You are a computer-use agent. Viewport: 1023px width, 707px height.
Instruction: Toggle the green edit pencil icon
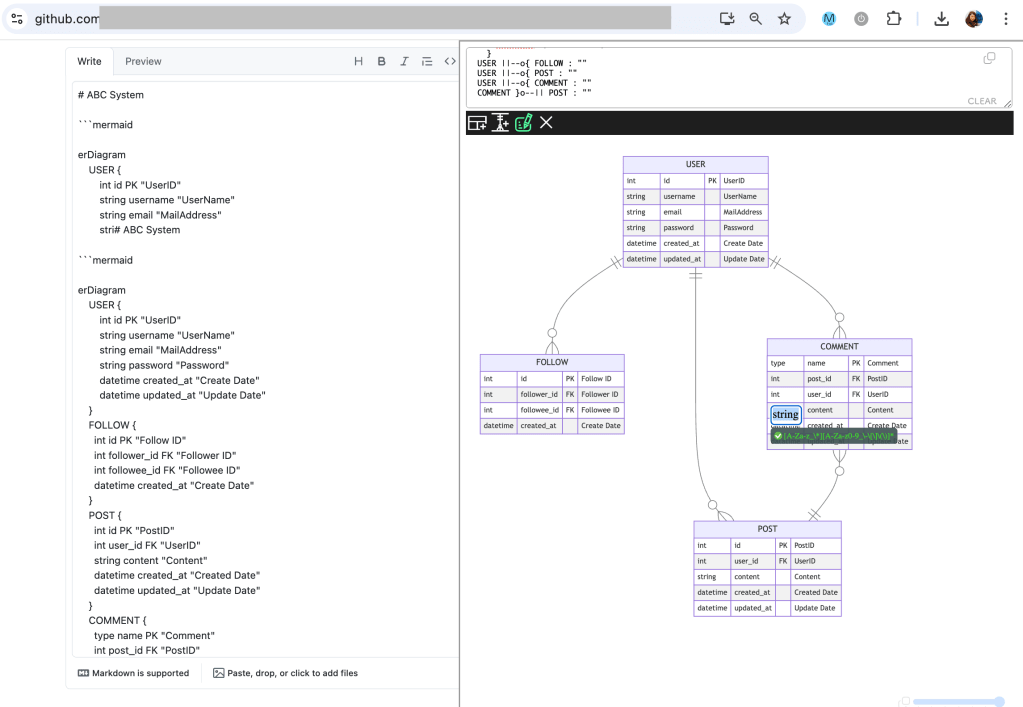coord(523,123)
